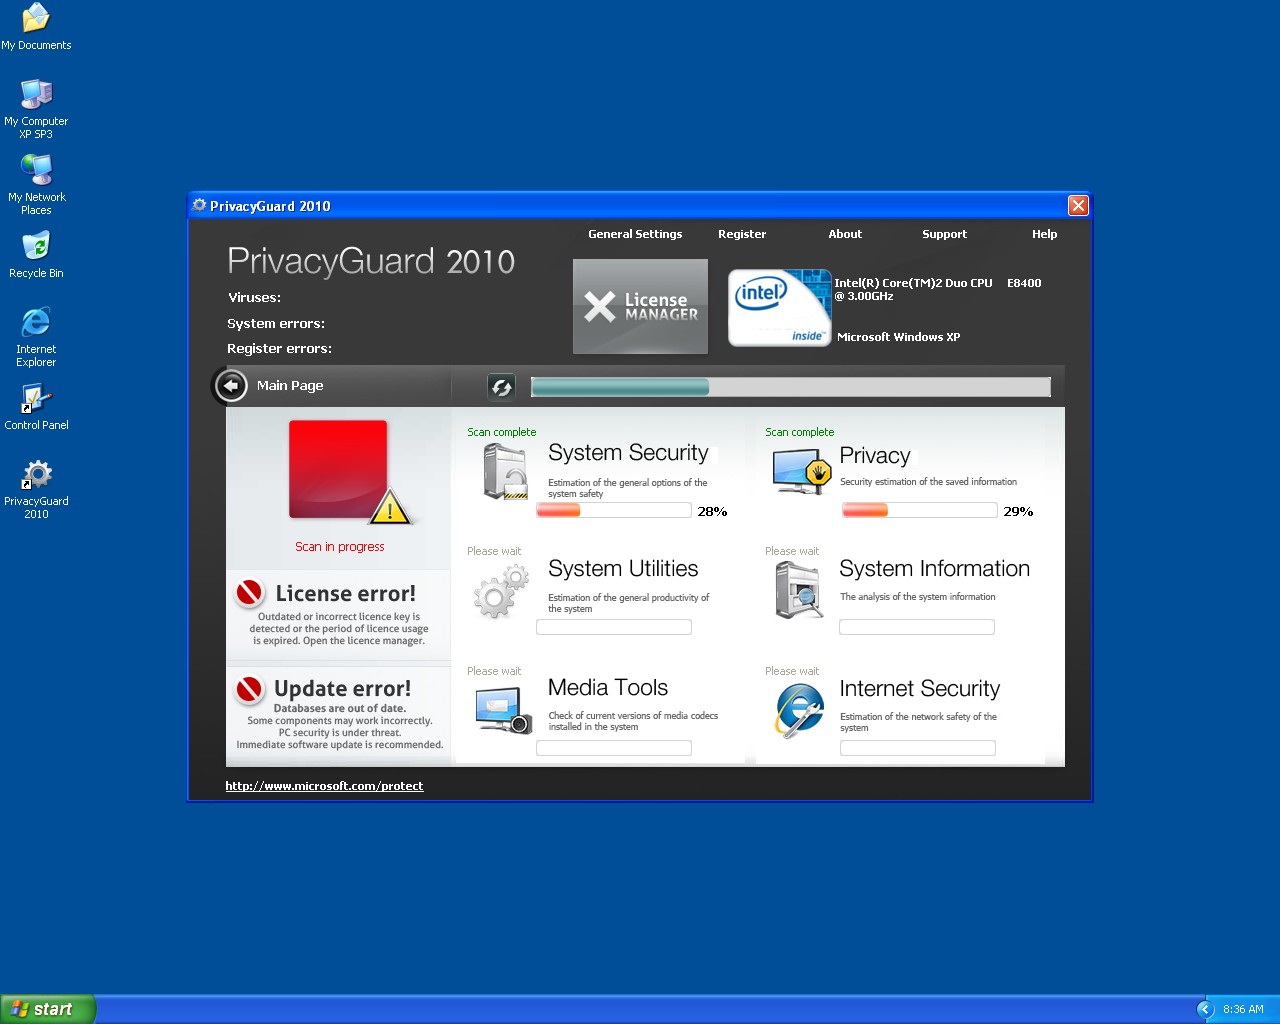1280x1024 pixels.
Task: Open the Support menu item
Action: pyautogui.click(x=944, y=234)
